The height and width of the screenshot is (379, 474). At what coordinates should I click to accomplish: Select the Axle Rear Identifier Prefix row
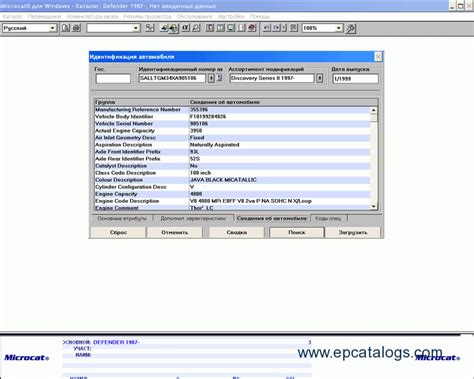pyautogui.click(x=232, y=159)
